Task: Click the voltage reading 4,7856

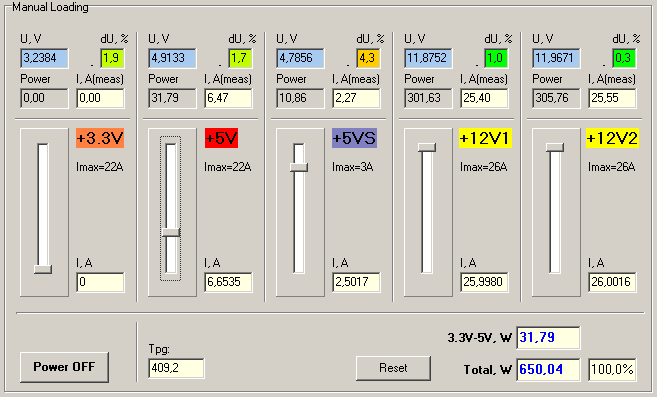Action: (x=300, y=58)
